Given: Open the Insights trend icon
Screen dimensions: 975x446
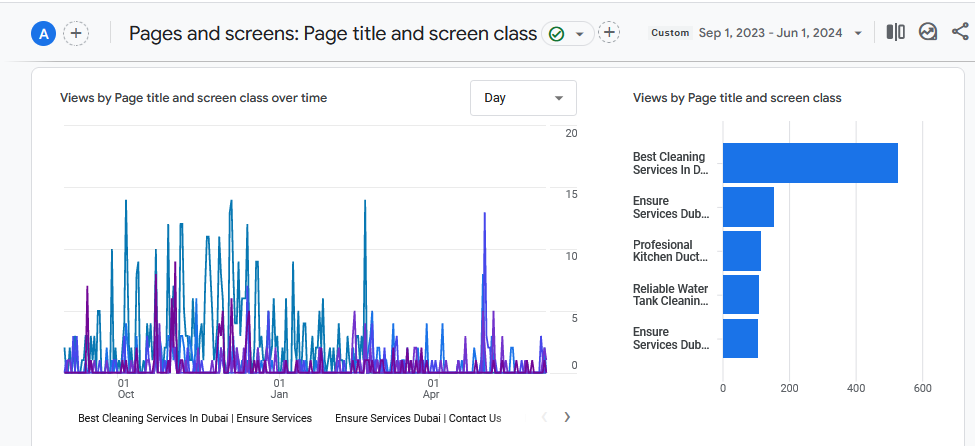Looking at the screenshot, I should click(x=928, y=33).
